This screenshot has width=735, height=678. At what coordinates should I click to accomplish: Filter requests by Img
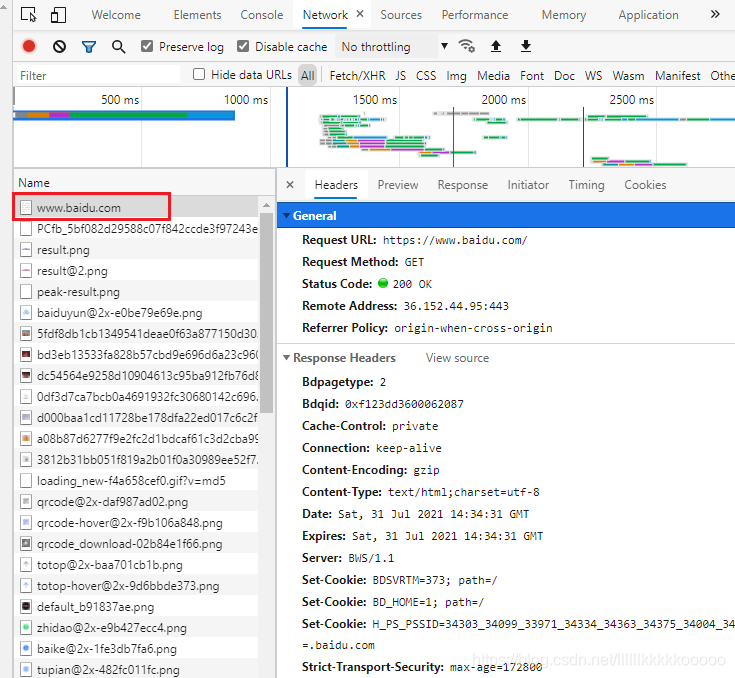456,75
